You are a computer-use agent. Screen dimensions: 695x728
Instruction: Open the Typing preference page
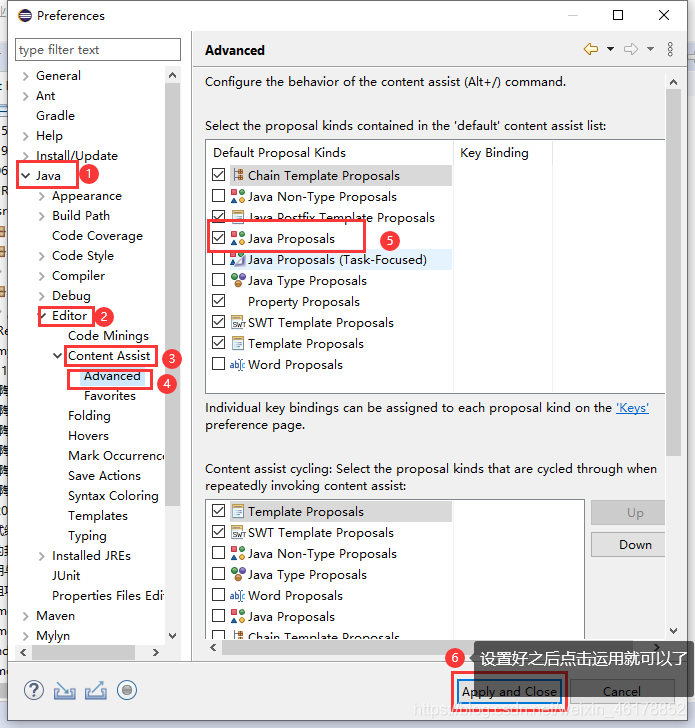(87, 536)
